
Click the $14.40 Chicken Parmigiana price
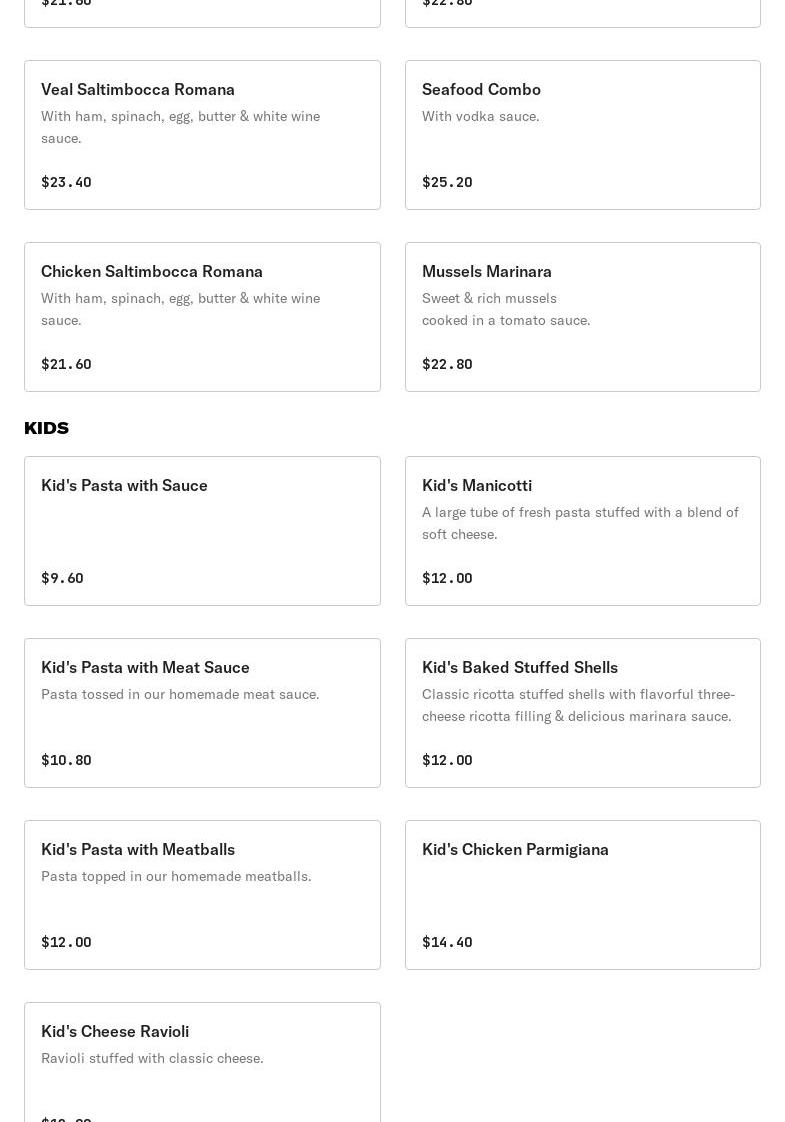[x=447, y=942]
